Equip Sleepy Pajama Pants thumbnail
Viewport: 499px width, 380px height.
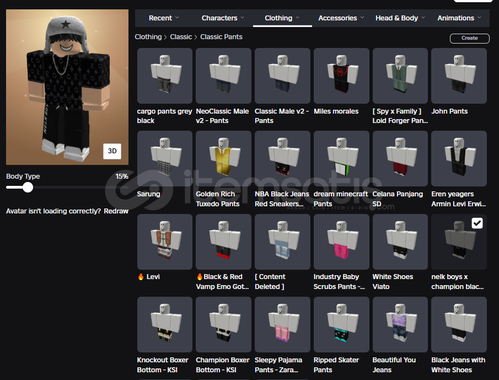pyautogui.click(x=282, y=325)
